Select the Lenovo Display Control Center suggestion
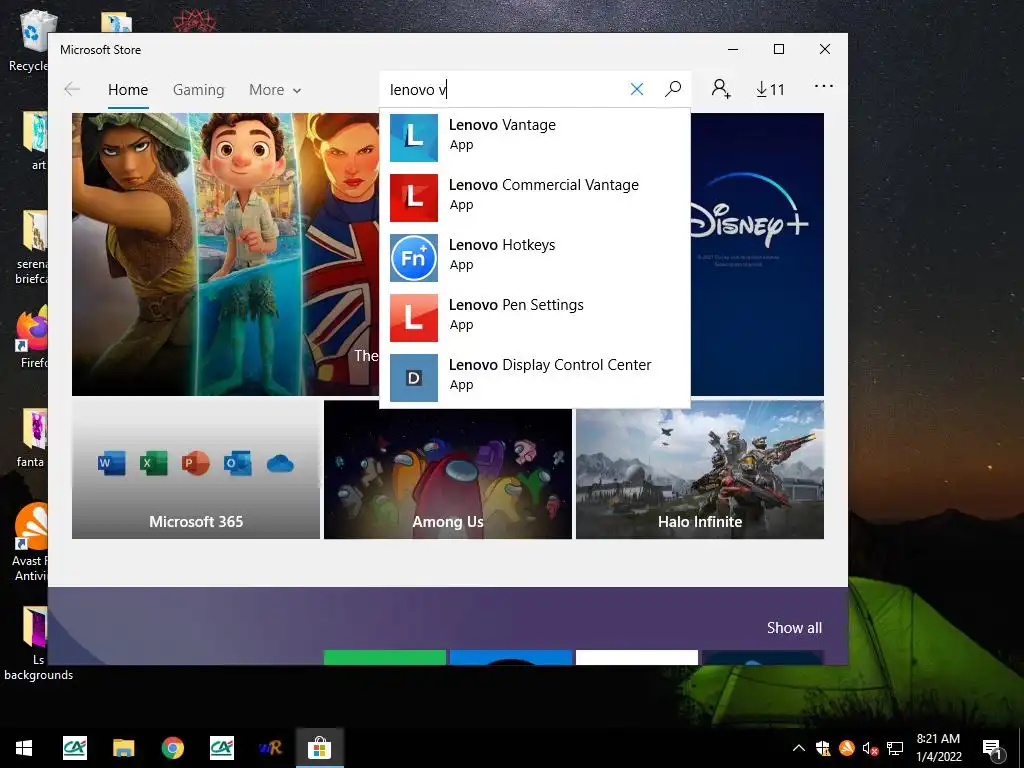Image resolution: width=1024 pixels, height=768 pixels. tap(535, 378)
